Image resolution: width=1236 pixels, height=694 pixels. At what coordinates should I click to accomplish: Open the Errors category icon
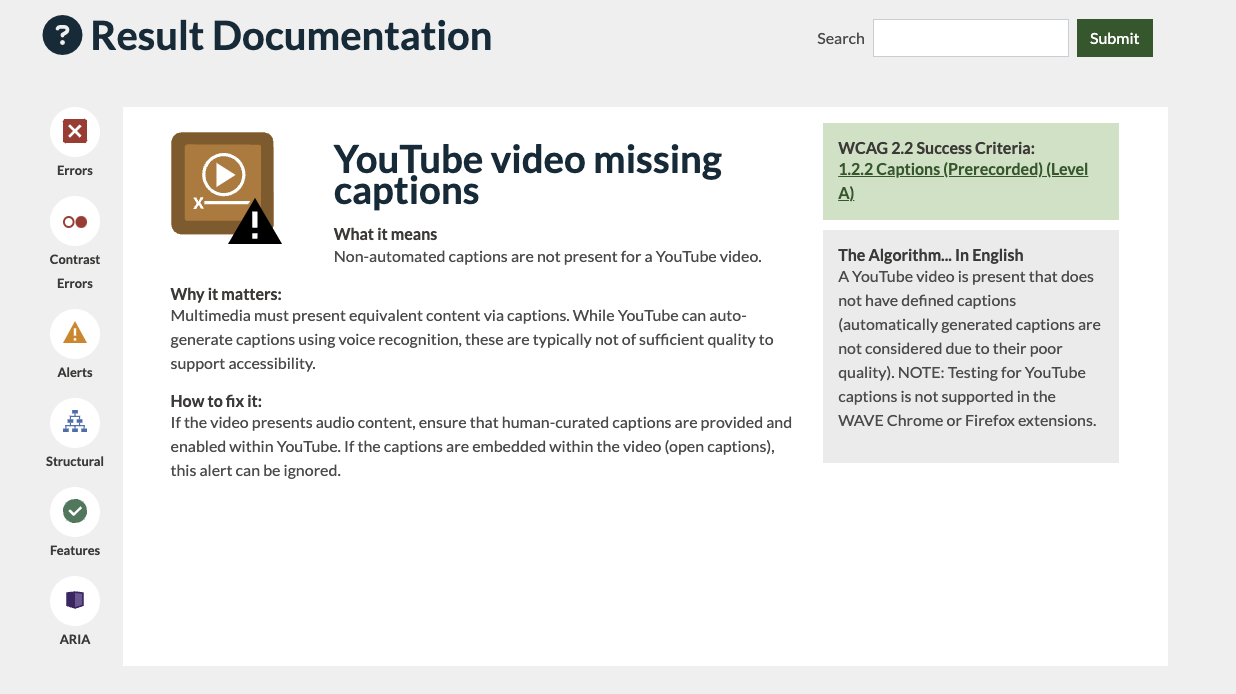point(75,132)
